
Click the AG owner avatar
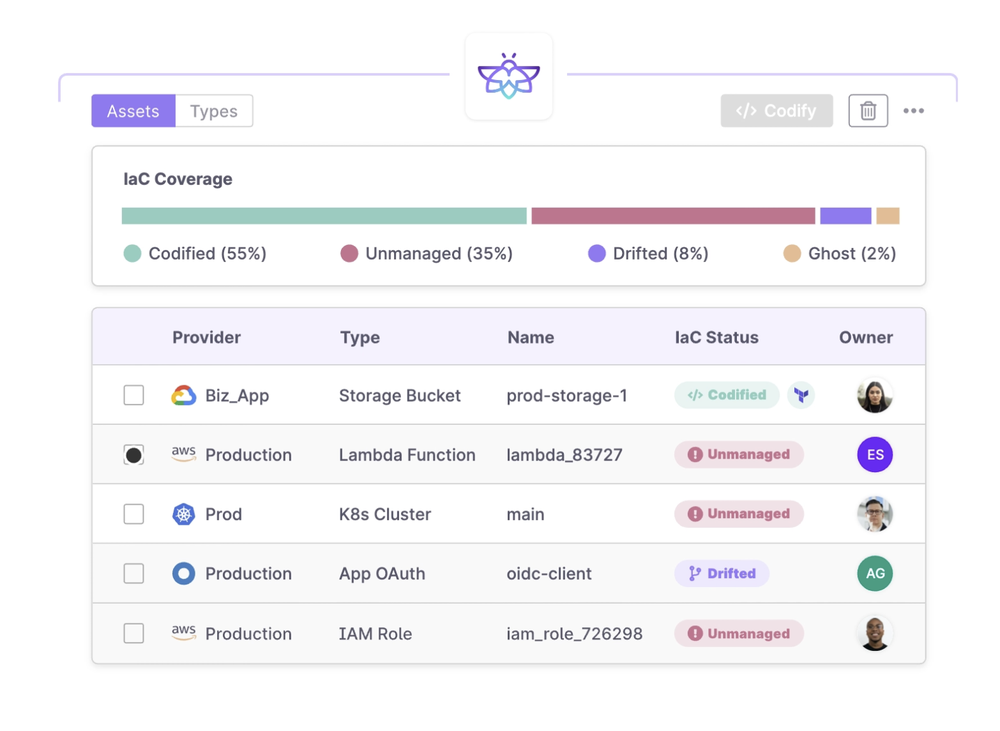(875, 573)
